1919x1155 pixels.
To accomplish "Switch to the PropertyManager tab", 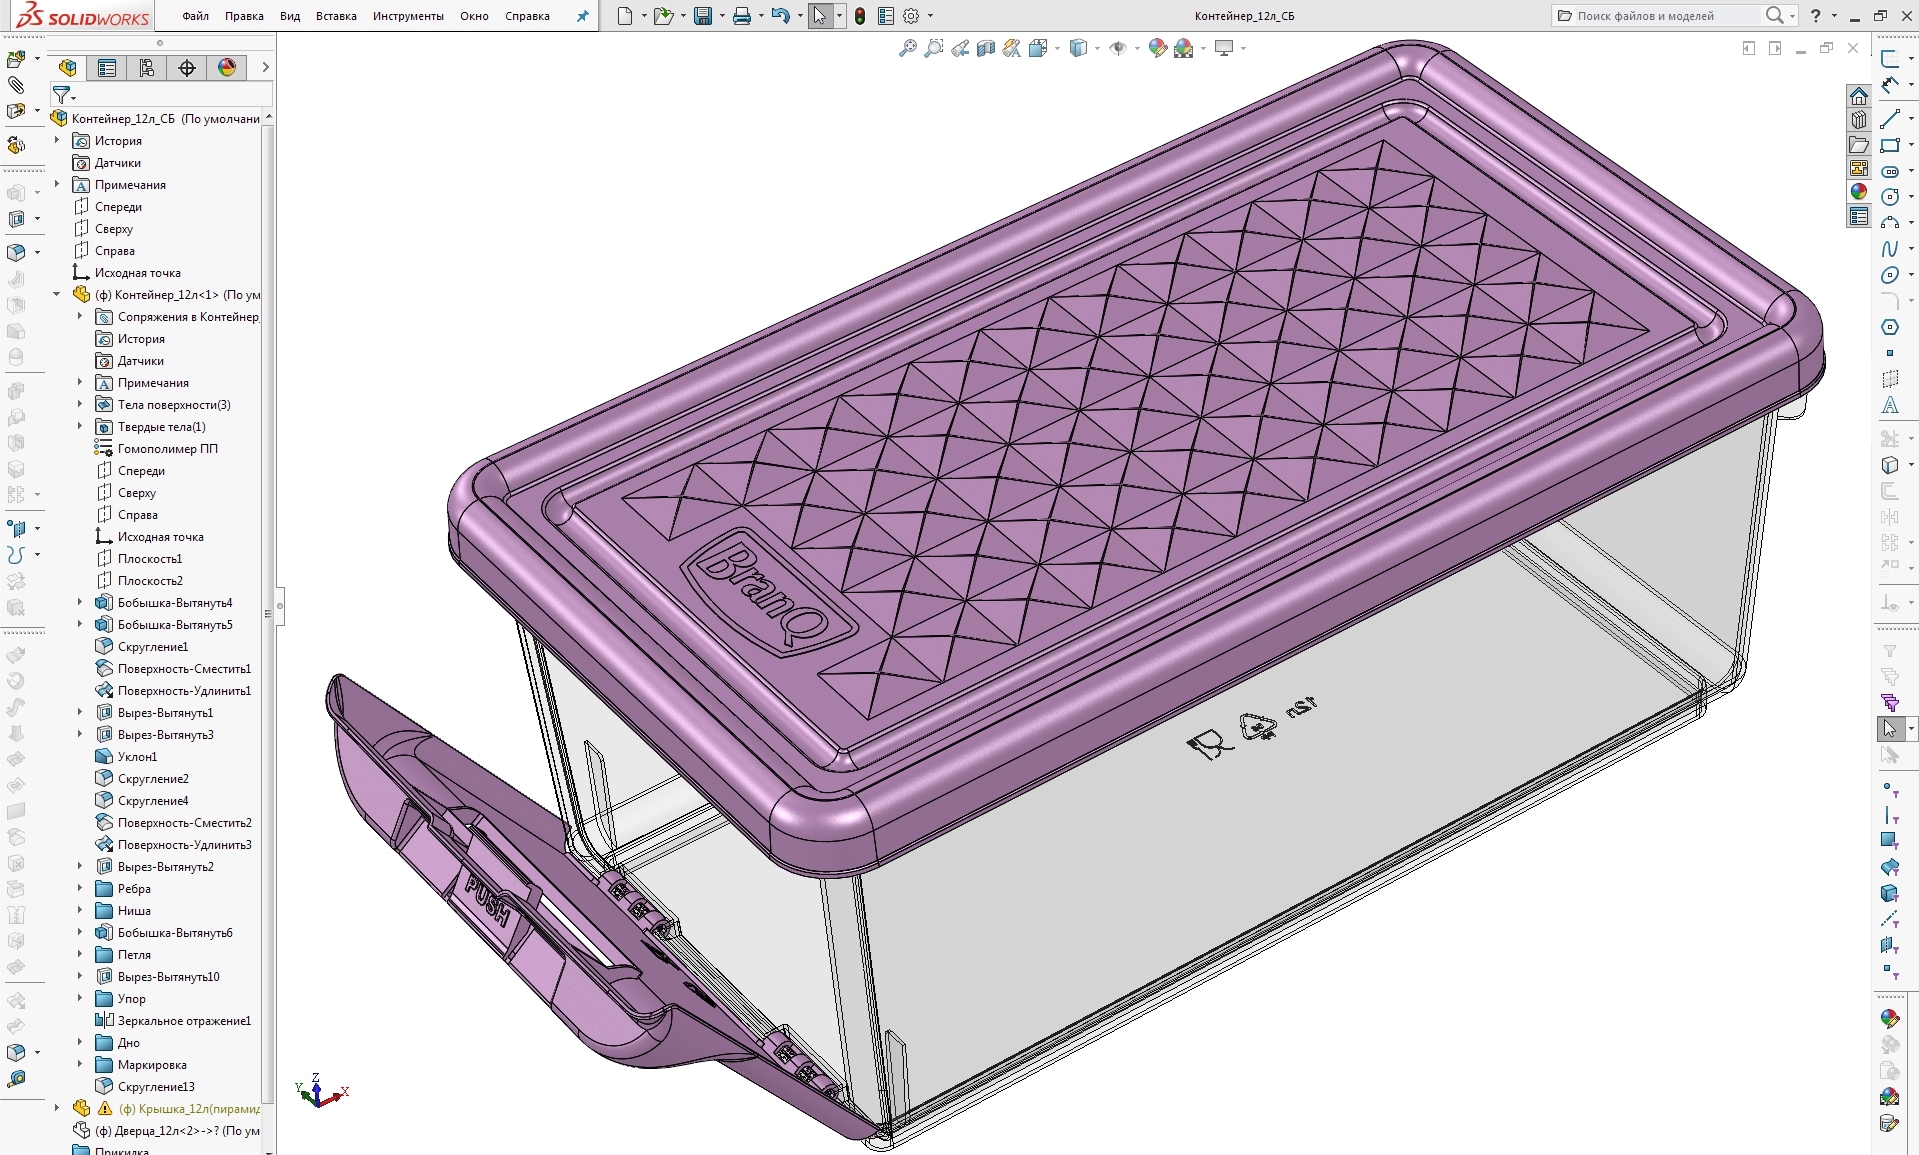I will point(107,68).
